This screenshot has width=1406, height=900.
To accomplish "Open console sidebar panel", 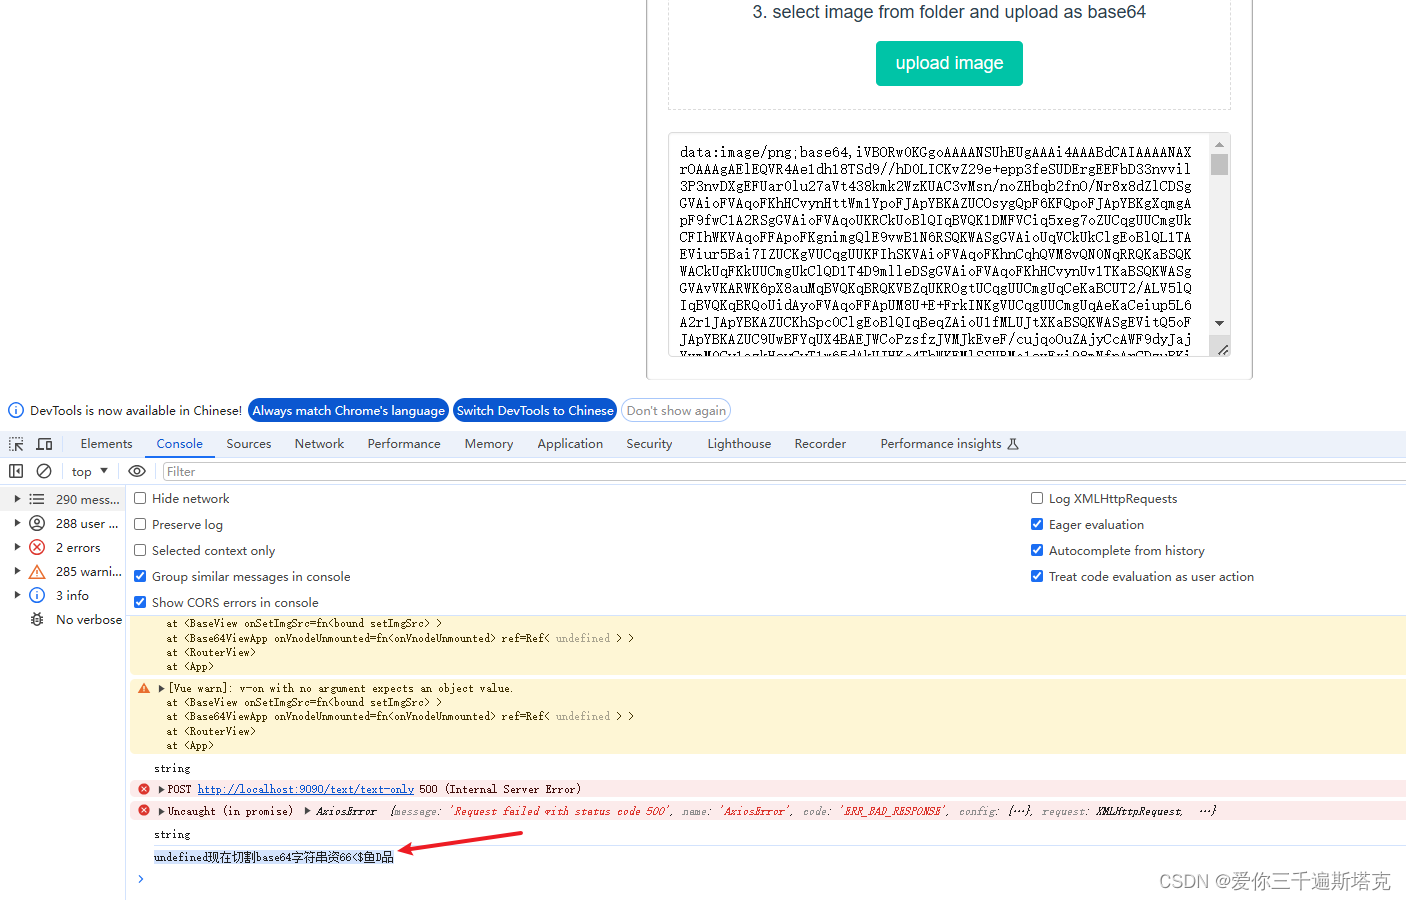I will click(15, 470).
